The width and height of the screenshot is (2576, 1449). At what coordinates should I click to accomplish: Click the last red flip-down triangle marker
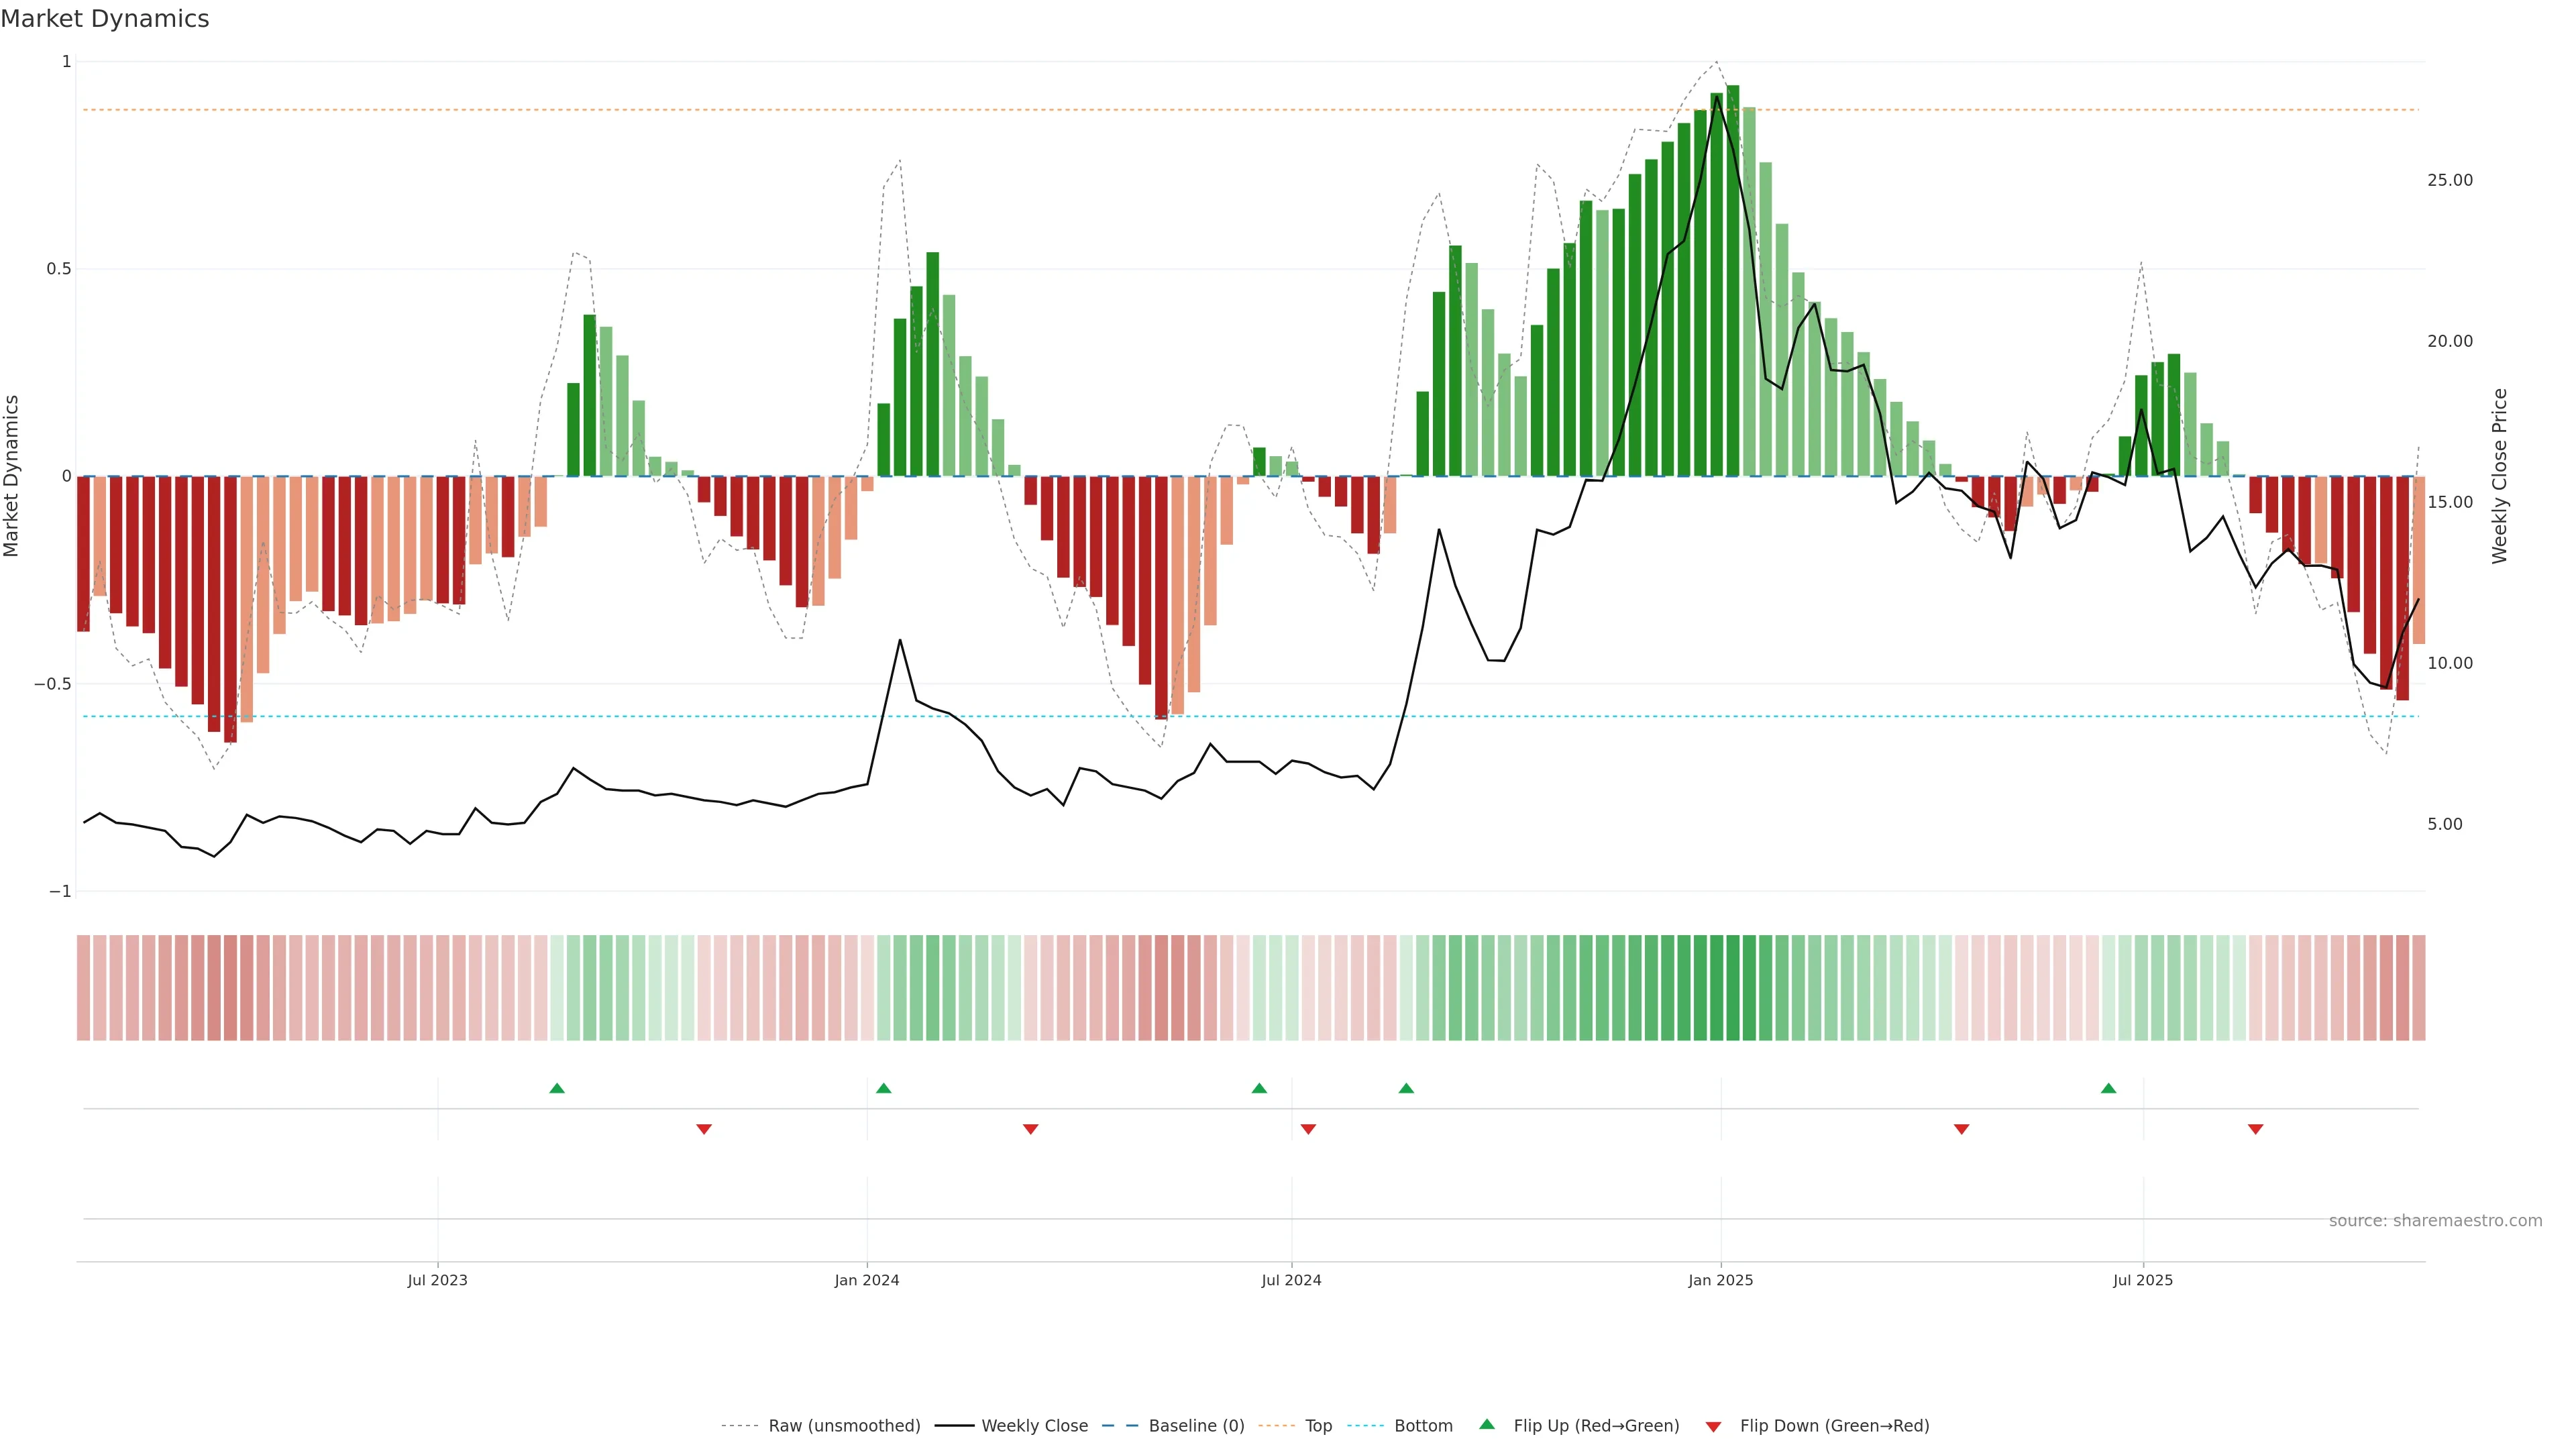(x=2255, y=1129)
